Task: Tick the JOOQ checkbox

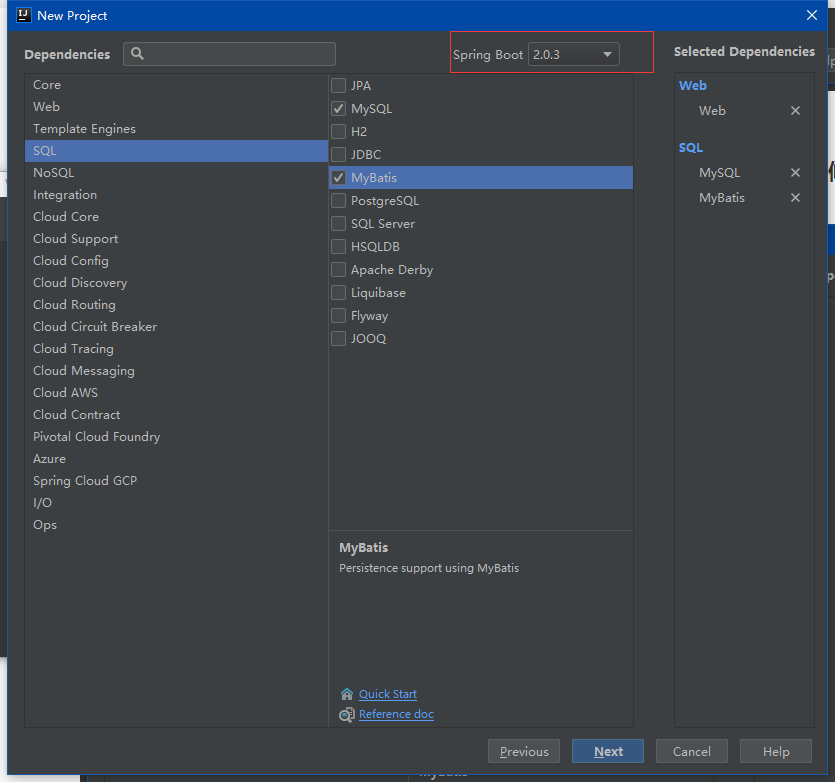Action: pyautogui.click(x=339, y=338)
